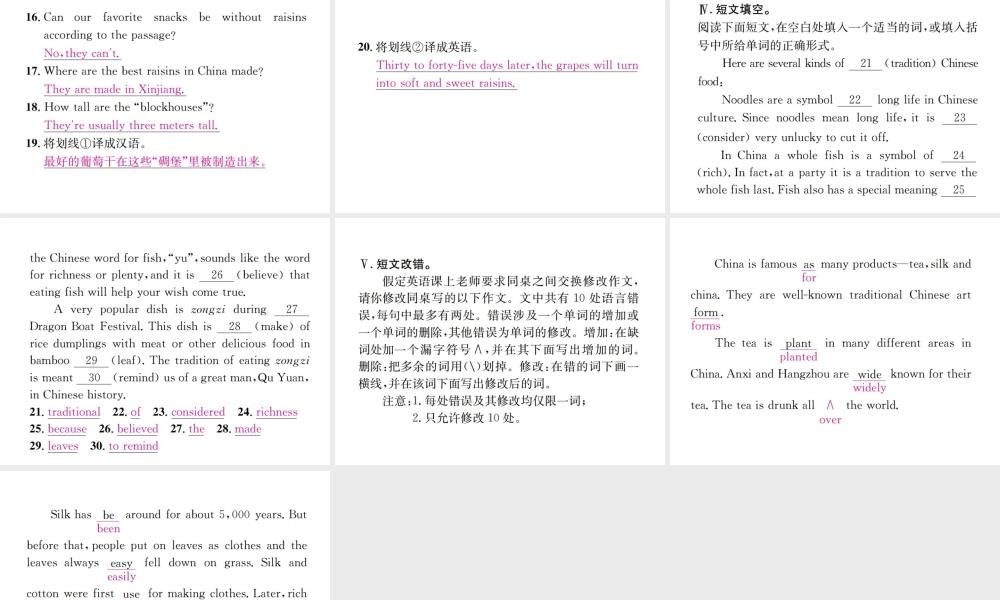This screenshot has width=1000, height=600.
Task: Open slide titled V. 短文改错
Action: (x=499, y=341)
